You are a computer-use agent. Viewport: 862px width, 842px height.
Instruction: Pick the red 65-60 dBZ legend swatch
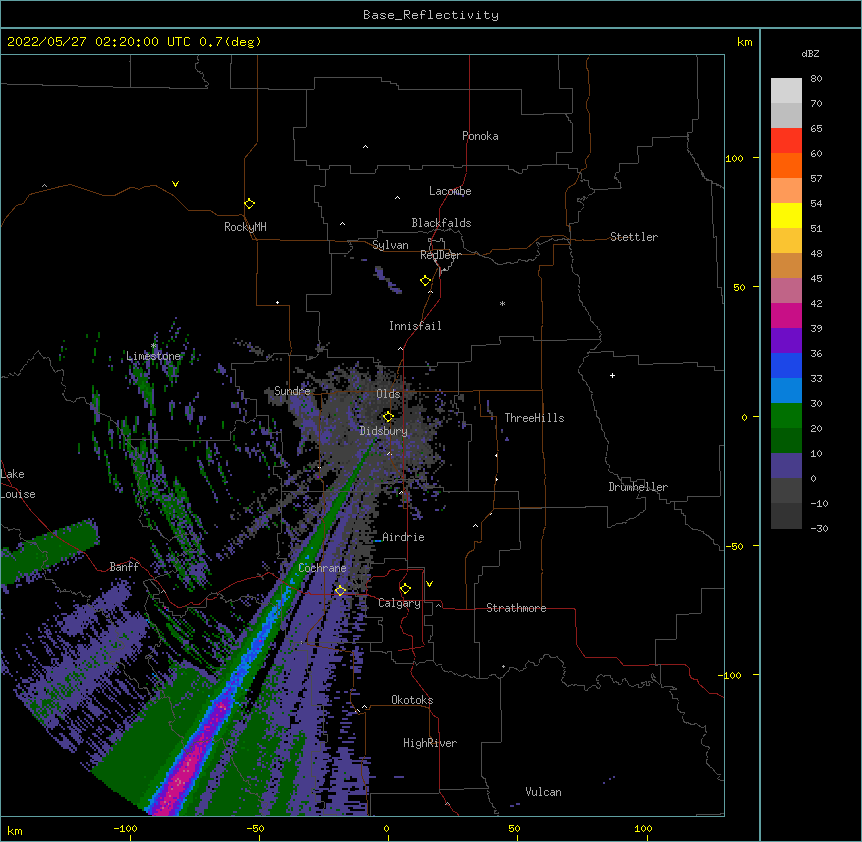[786, 140]
